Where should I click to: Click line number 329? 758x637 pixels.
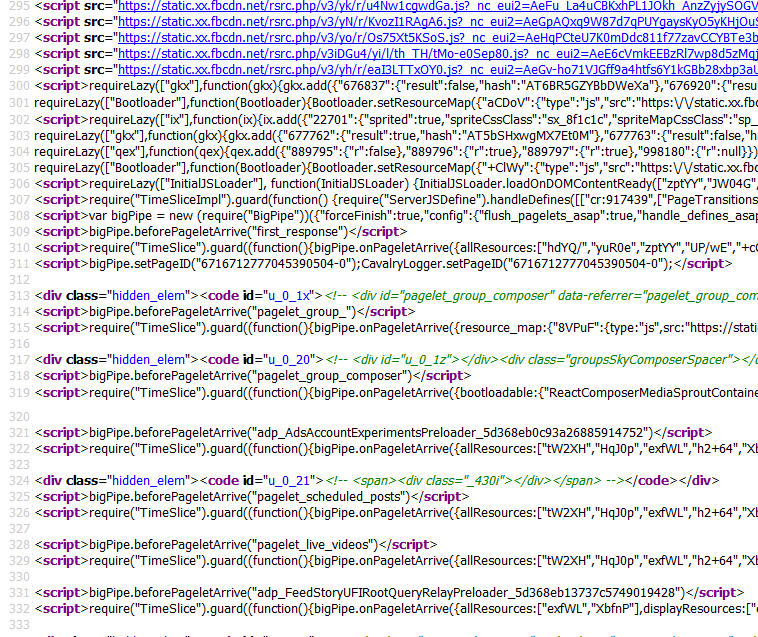[x=19, y=561]
